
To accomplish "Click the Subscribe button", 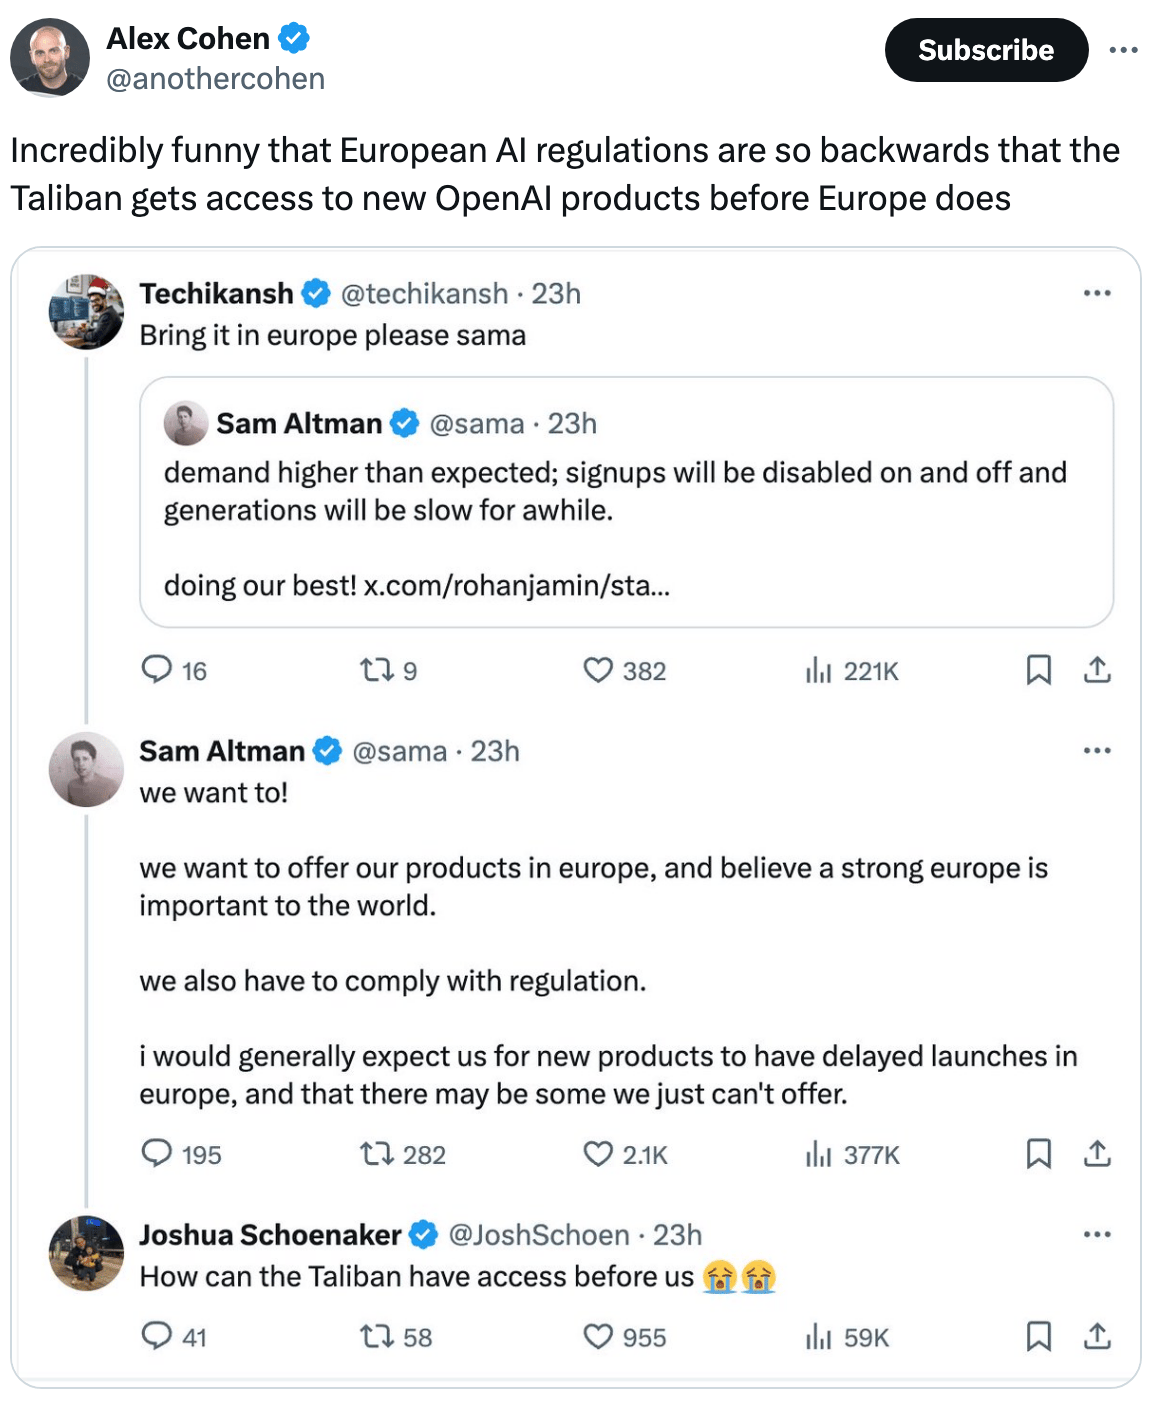I will 985,50.
